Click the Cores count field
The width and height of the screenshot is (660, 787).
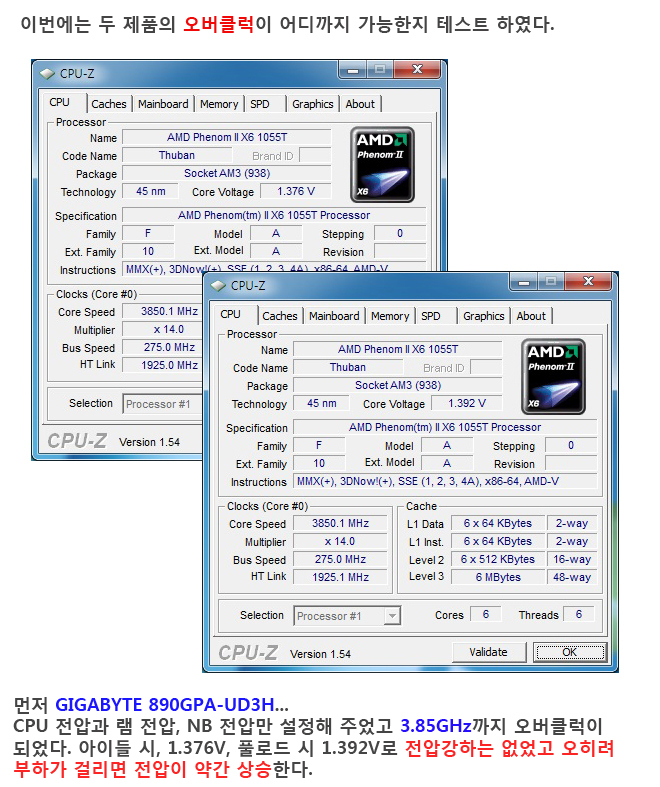pos(486,614)
